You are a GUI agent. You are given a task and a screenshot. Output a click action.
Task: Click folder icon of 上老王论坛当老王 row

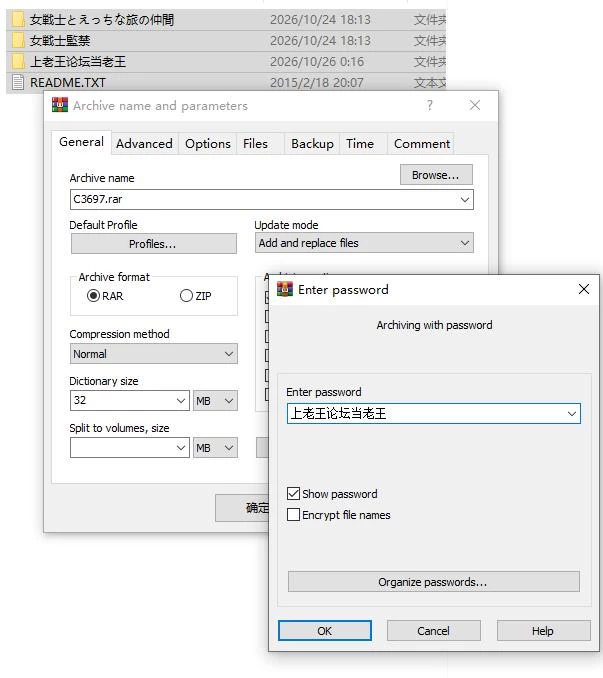[x=18, y=61]
